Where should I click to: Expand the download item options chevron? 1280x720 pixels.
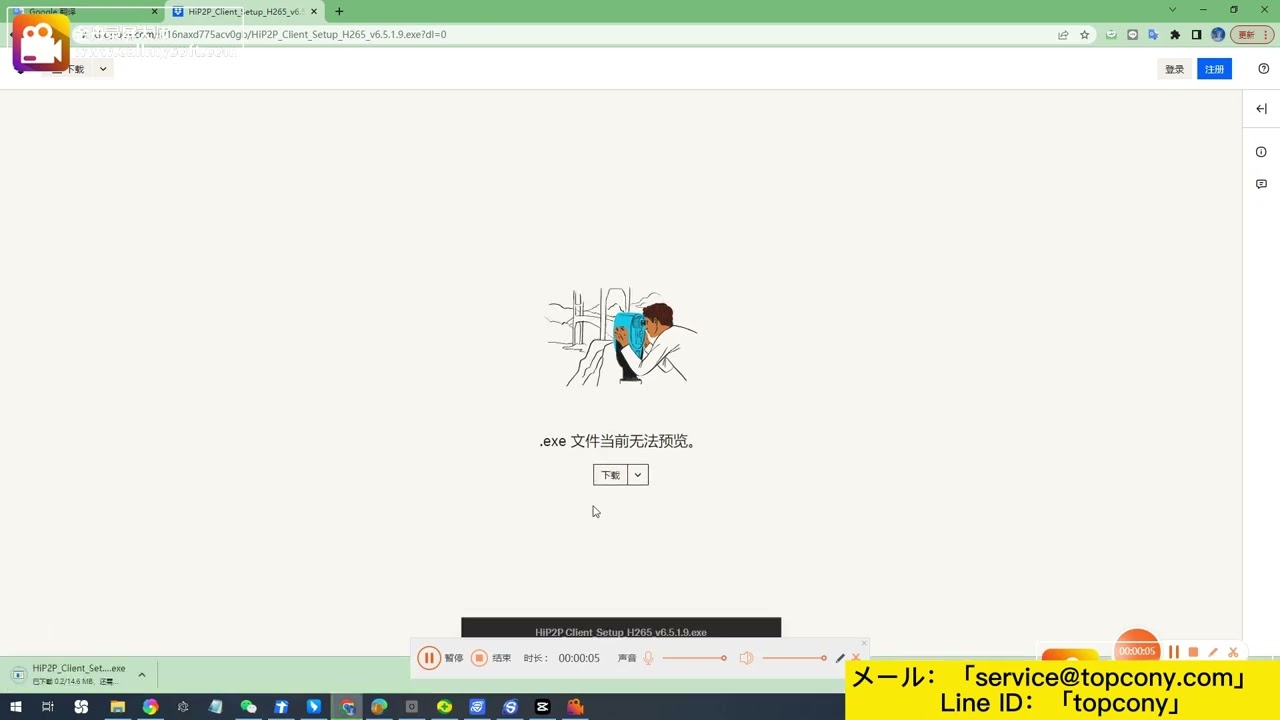click(x=141, y=675)
